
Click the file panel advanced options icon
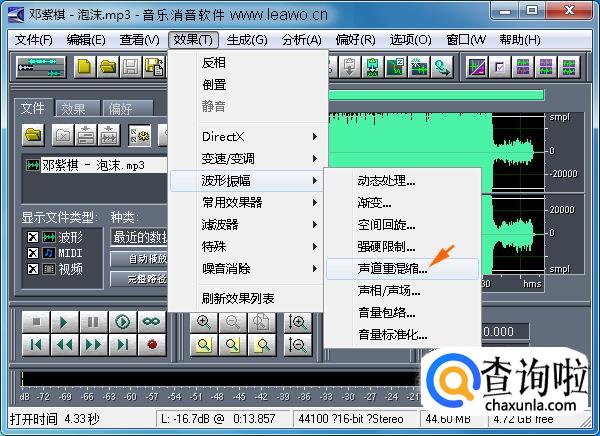139,135
